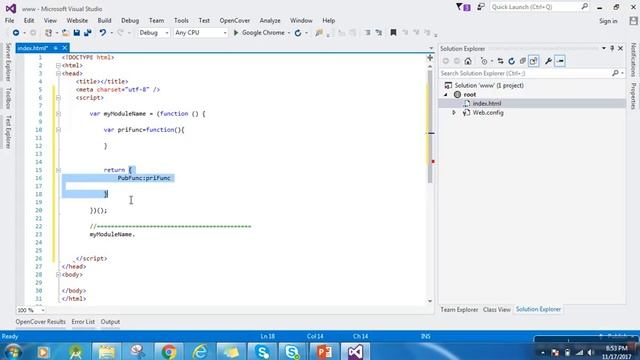Click the split-editor handle above the vertical scrollbar
The height and width of the screenshot is (360, 640).
[430, 58]
